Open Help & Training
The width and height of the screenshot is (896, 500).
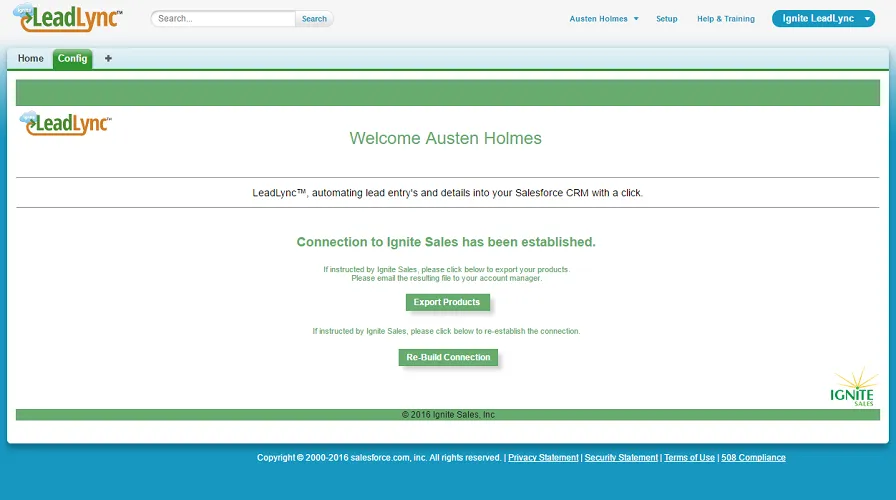point(726,19)
